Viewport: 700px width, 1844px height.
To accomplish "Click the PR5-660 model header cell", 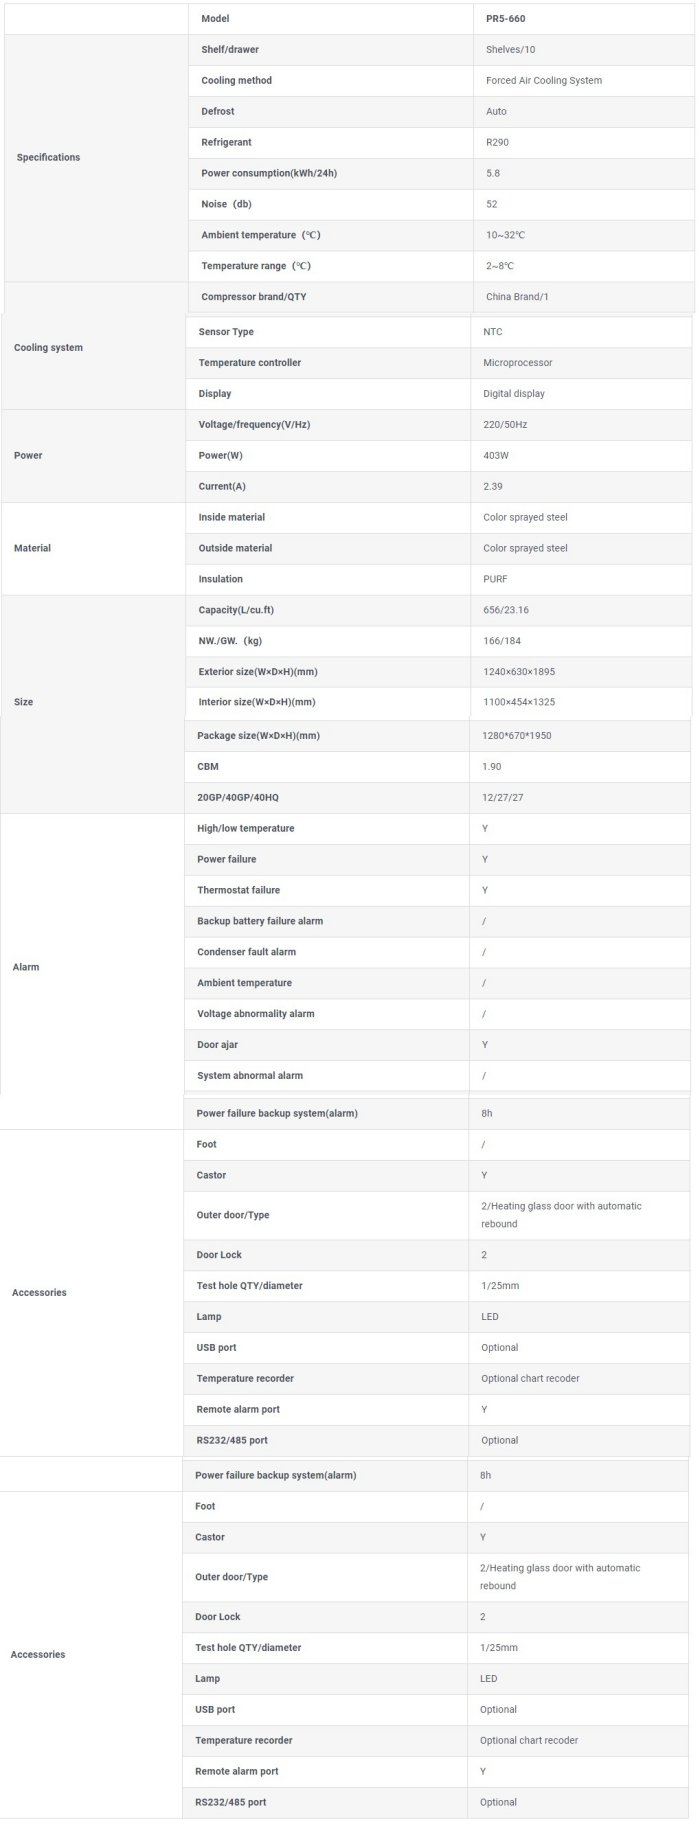I will tap(505, 19).
